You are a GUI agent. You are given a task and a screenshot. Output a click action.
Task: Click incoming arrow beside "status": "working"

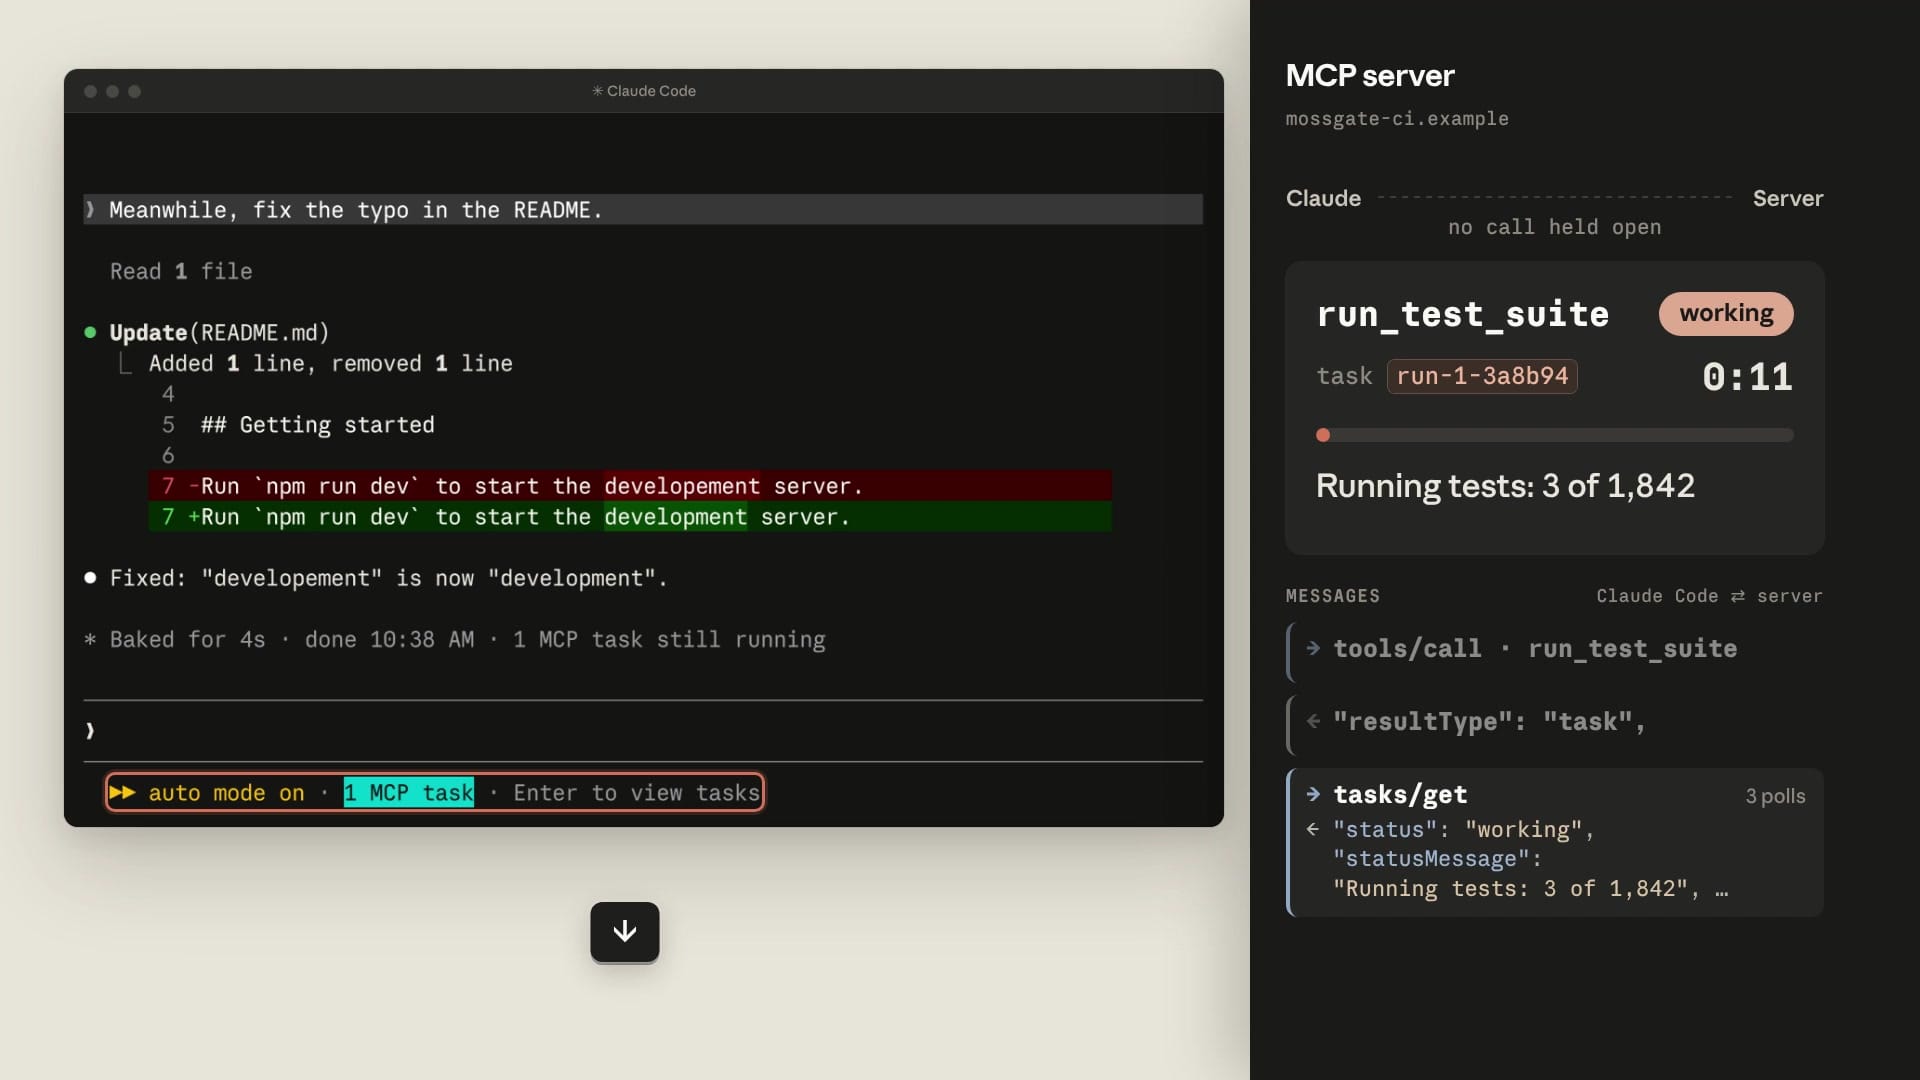[1313, 829]
